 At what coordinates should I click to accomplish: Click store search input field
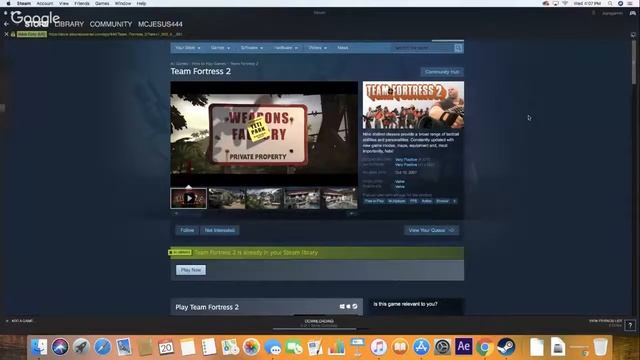point(422,48)
